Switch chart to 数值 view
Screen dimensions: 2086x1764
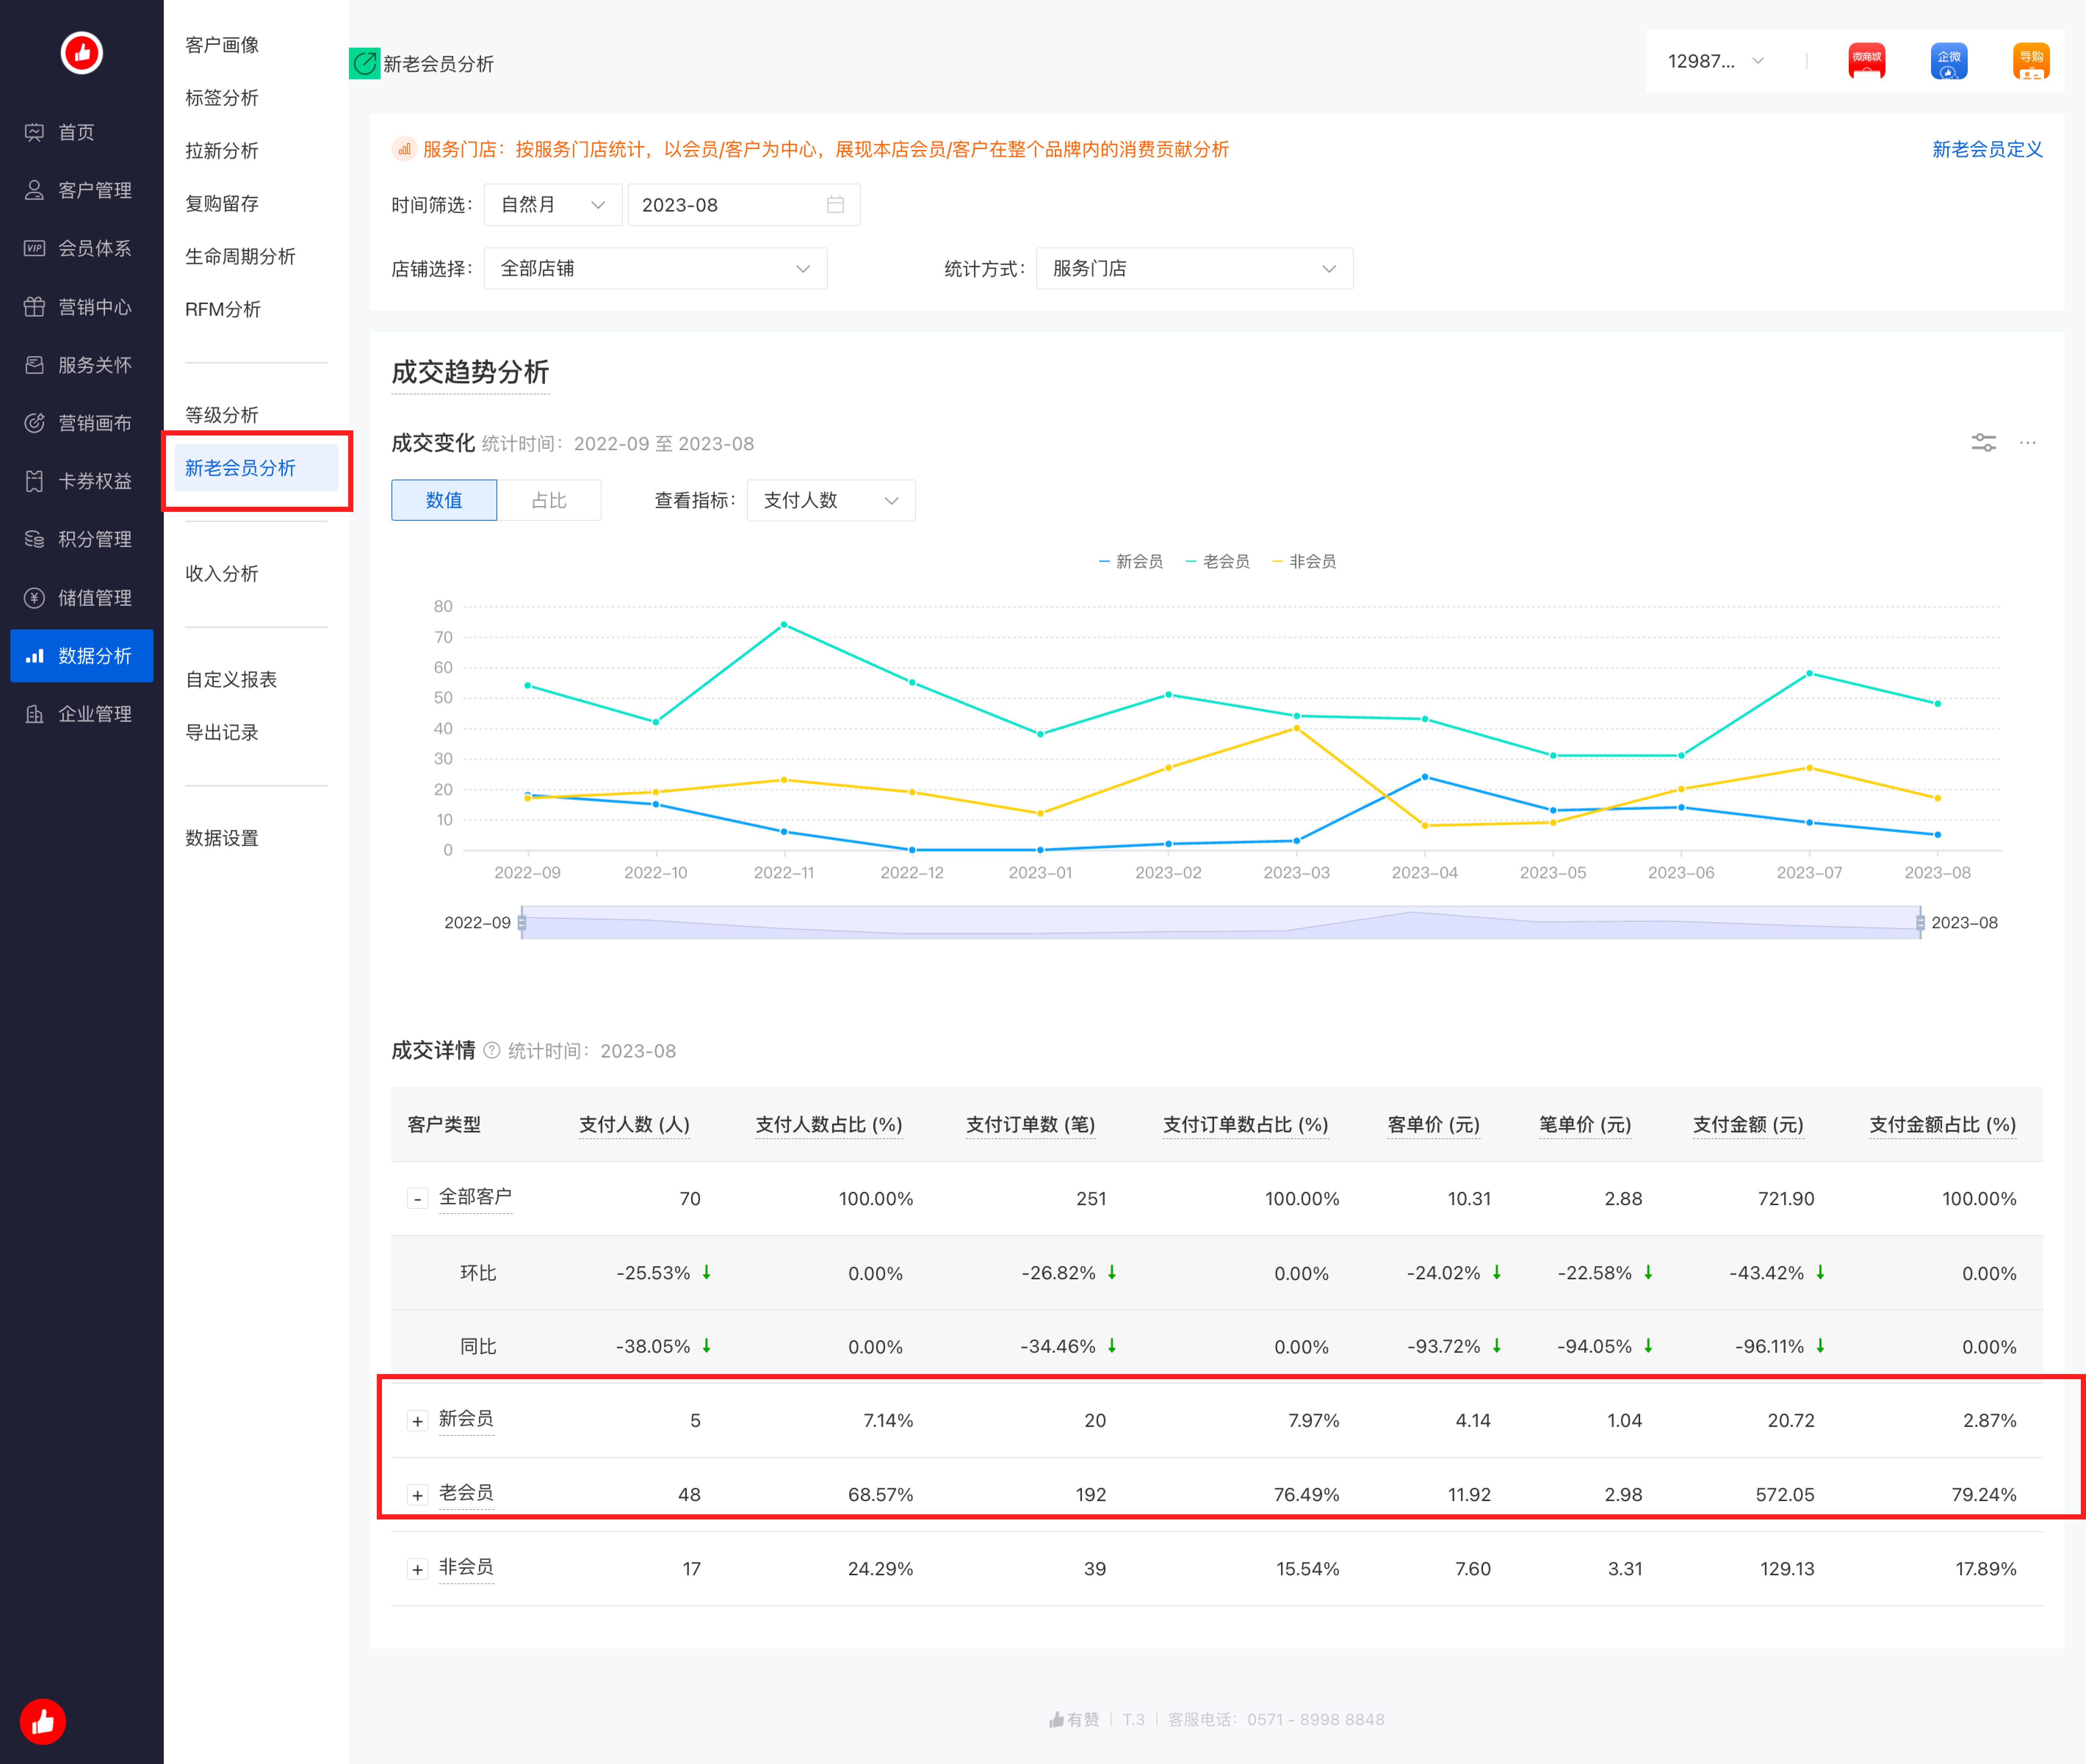coord(444,500)
